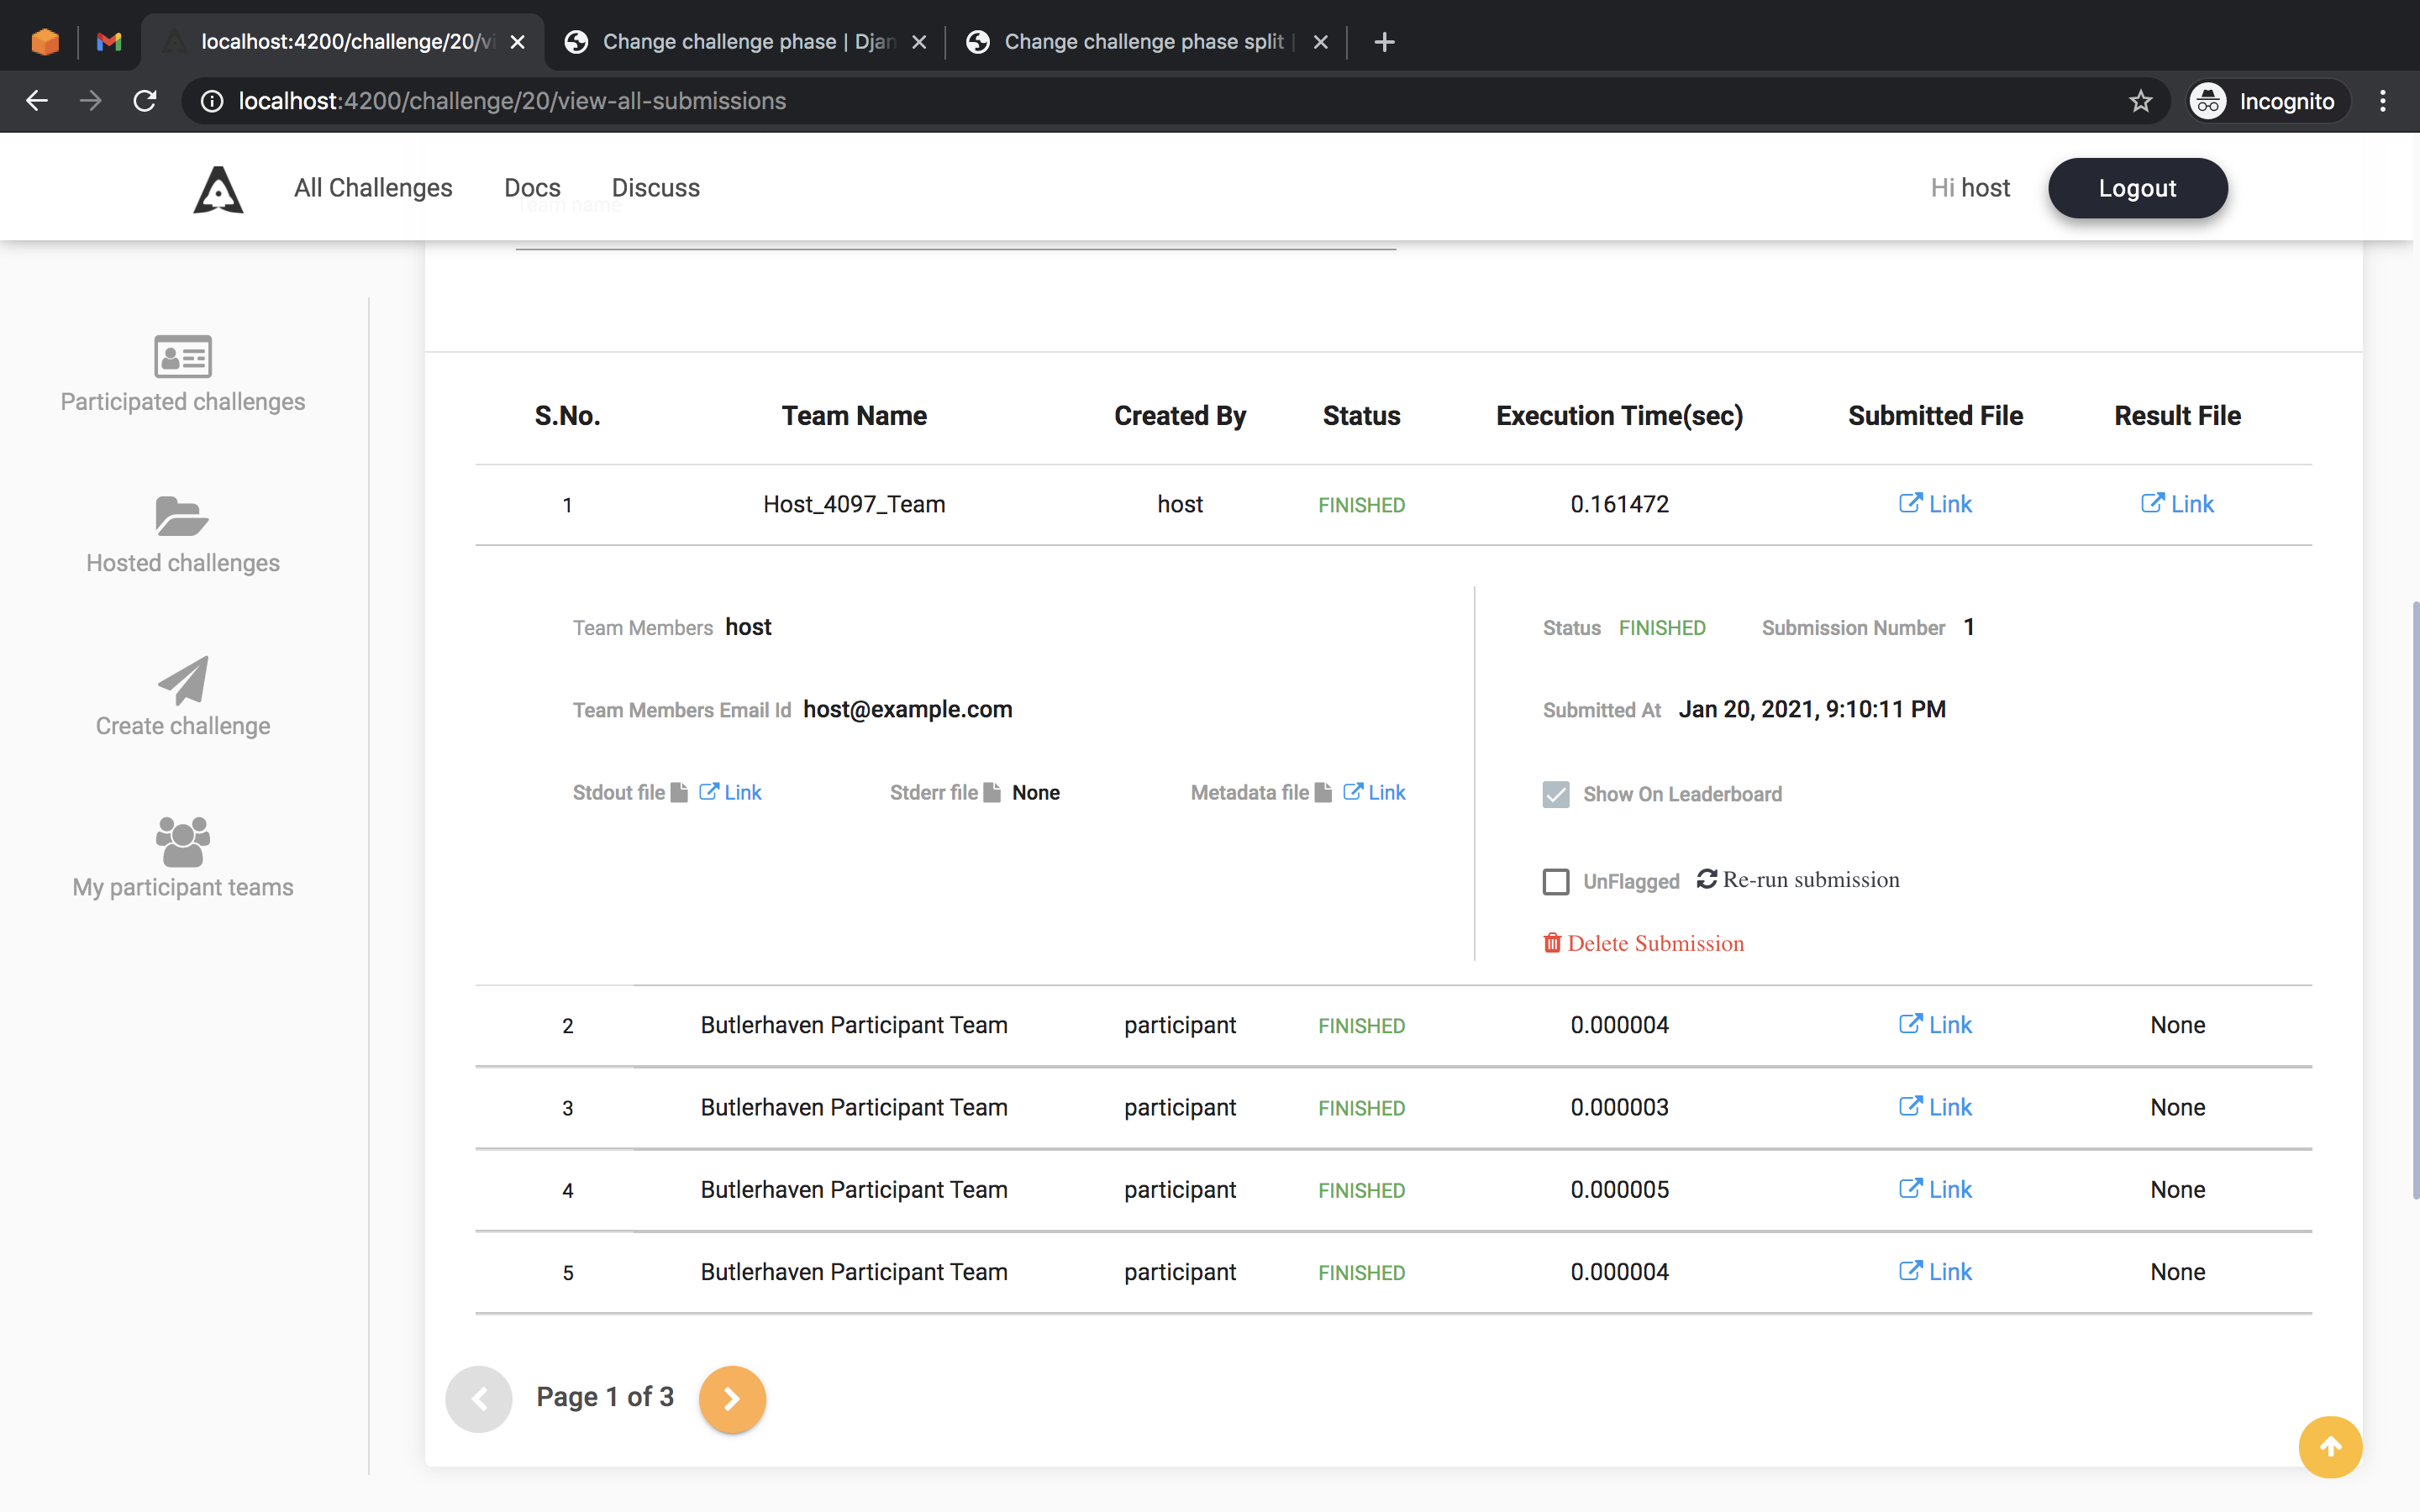Click the Status column header

click(x=1361, y=416)
